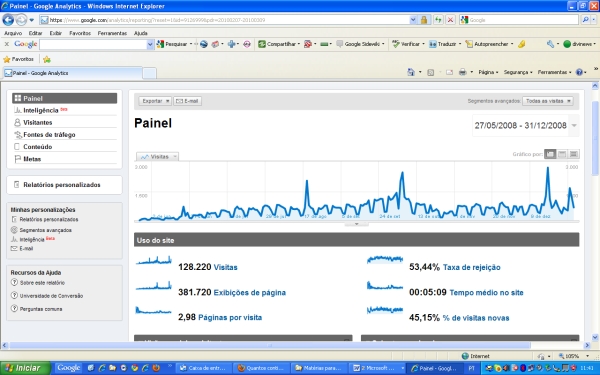Open the Segurança dropdown in command bar
This screenshot has height=375, width=600.
pyautogui.click(x=518, y=72)
